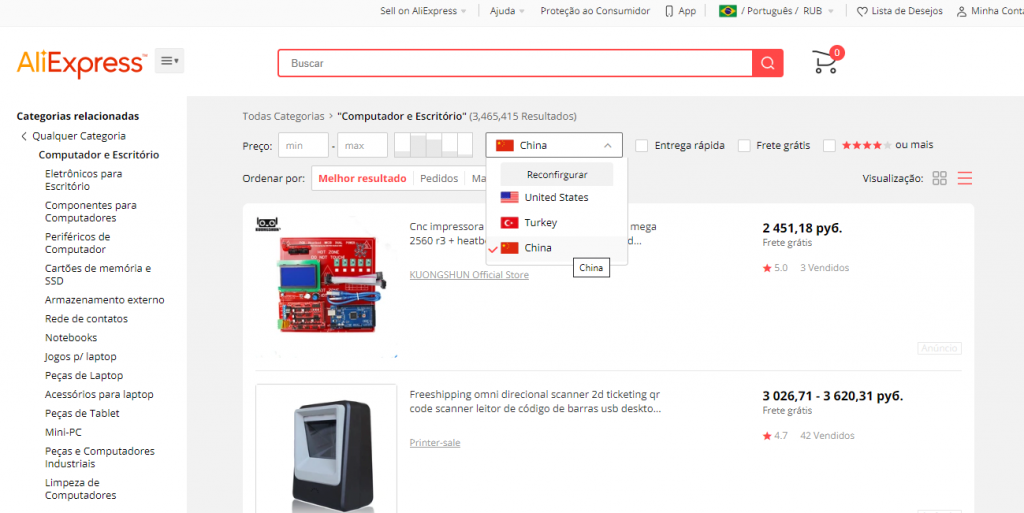Open Cartões de memória e SSD category
Viewport: 1024px width, 513px height.
pyautogui.click(x=98, y=275)
